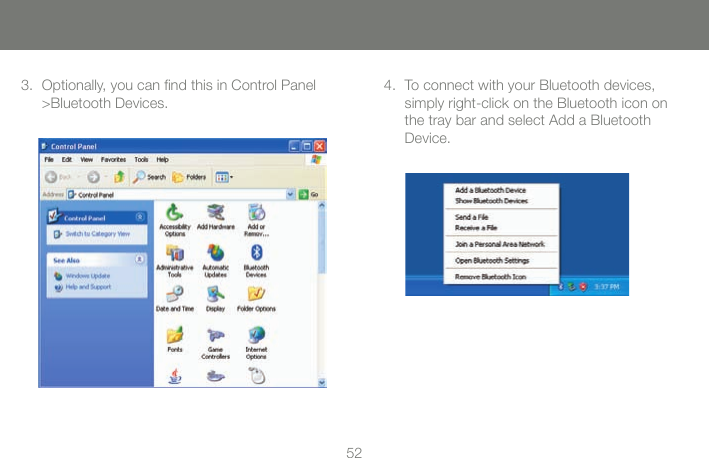Click the 3:37 PM system clock
This screenshot has width=709, height=458.
[606, 287]
